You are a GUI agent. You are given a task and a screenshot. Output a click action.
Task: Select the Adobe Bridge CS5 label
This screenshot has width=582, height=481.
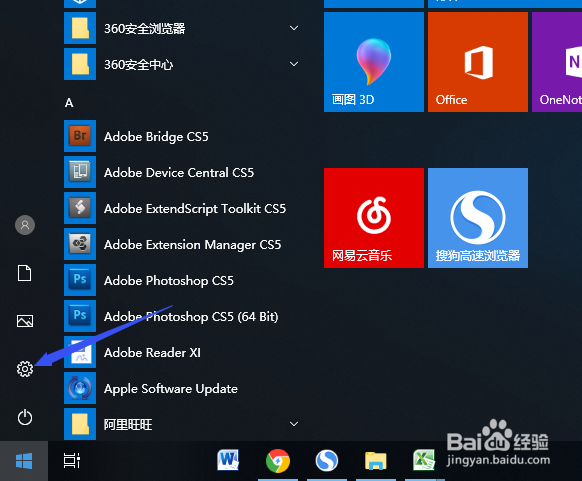pos(156,137)
